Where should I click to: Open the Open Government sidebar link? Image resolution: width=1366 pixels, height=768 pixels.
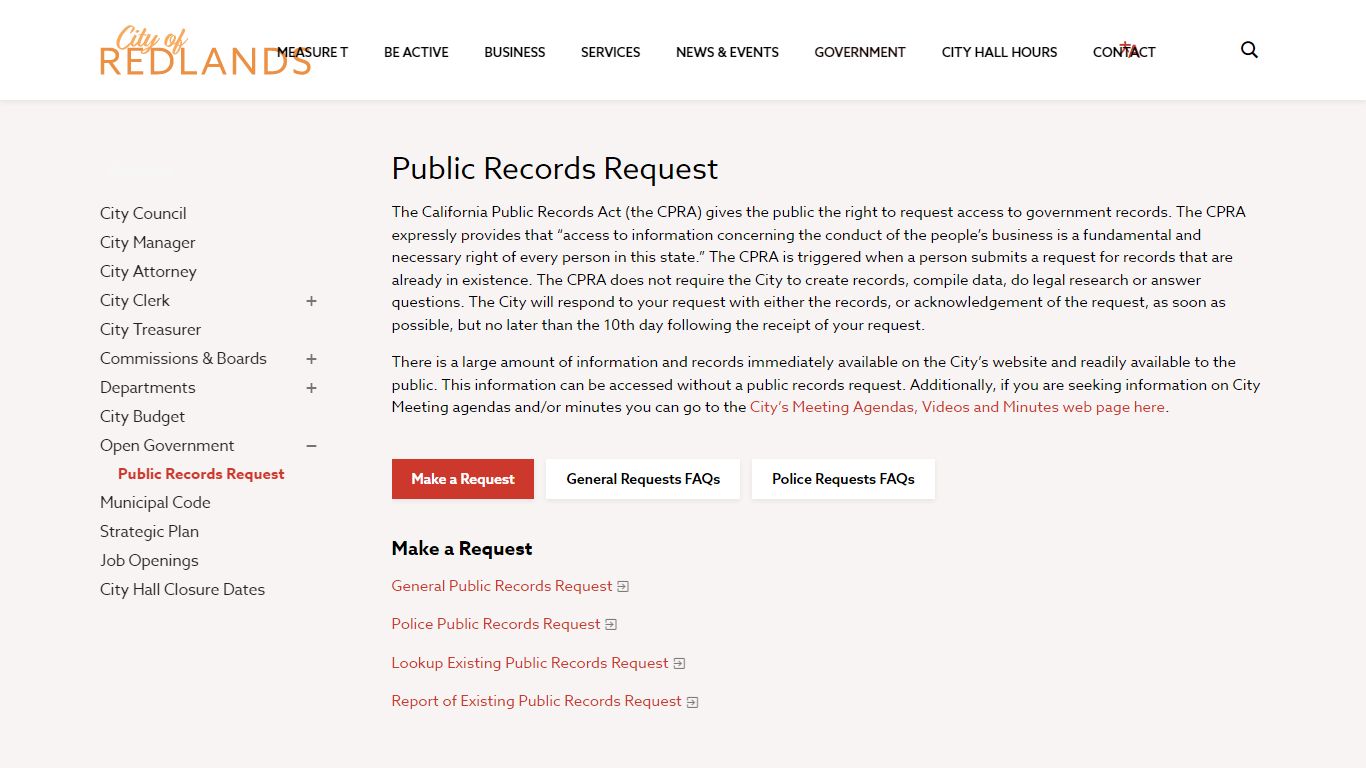[167, 445]
